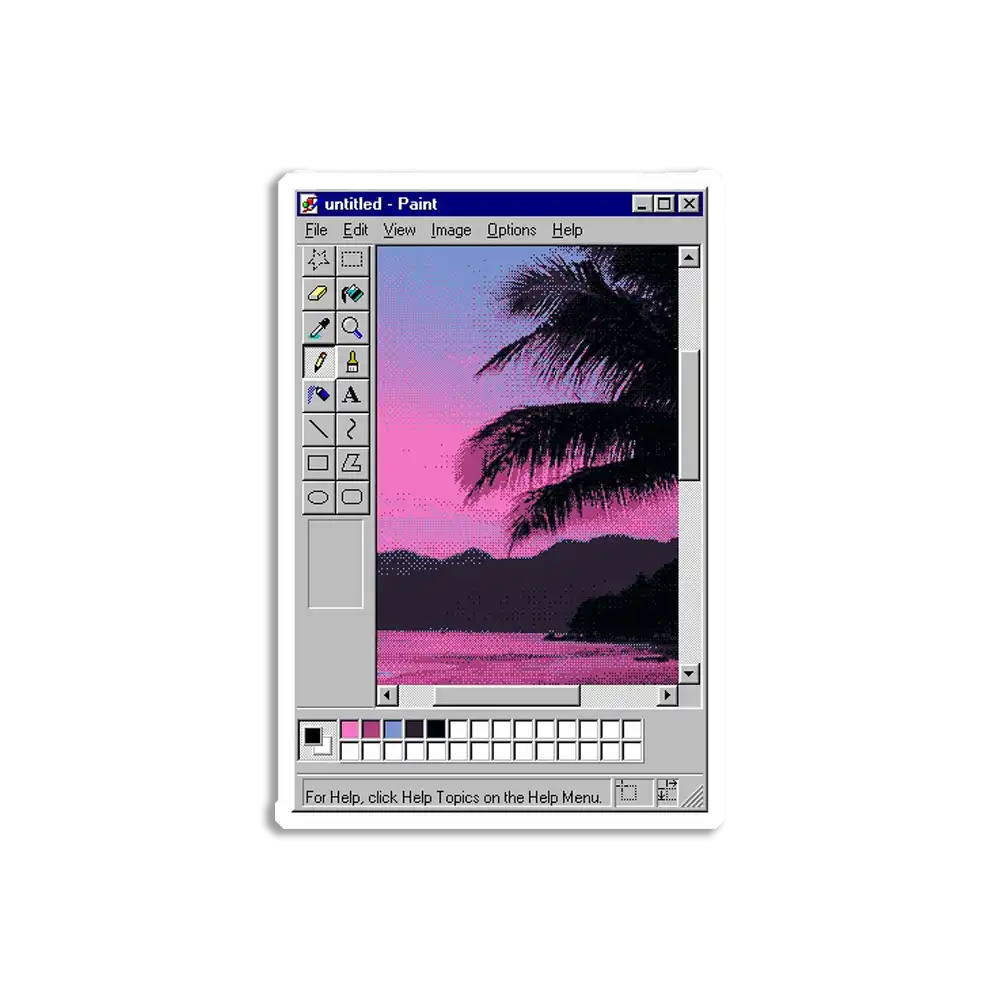Choose the periwinkle blue palette swatch
The height and width of the screenshot is (1000, 1000).
click(393, 730)
